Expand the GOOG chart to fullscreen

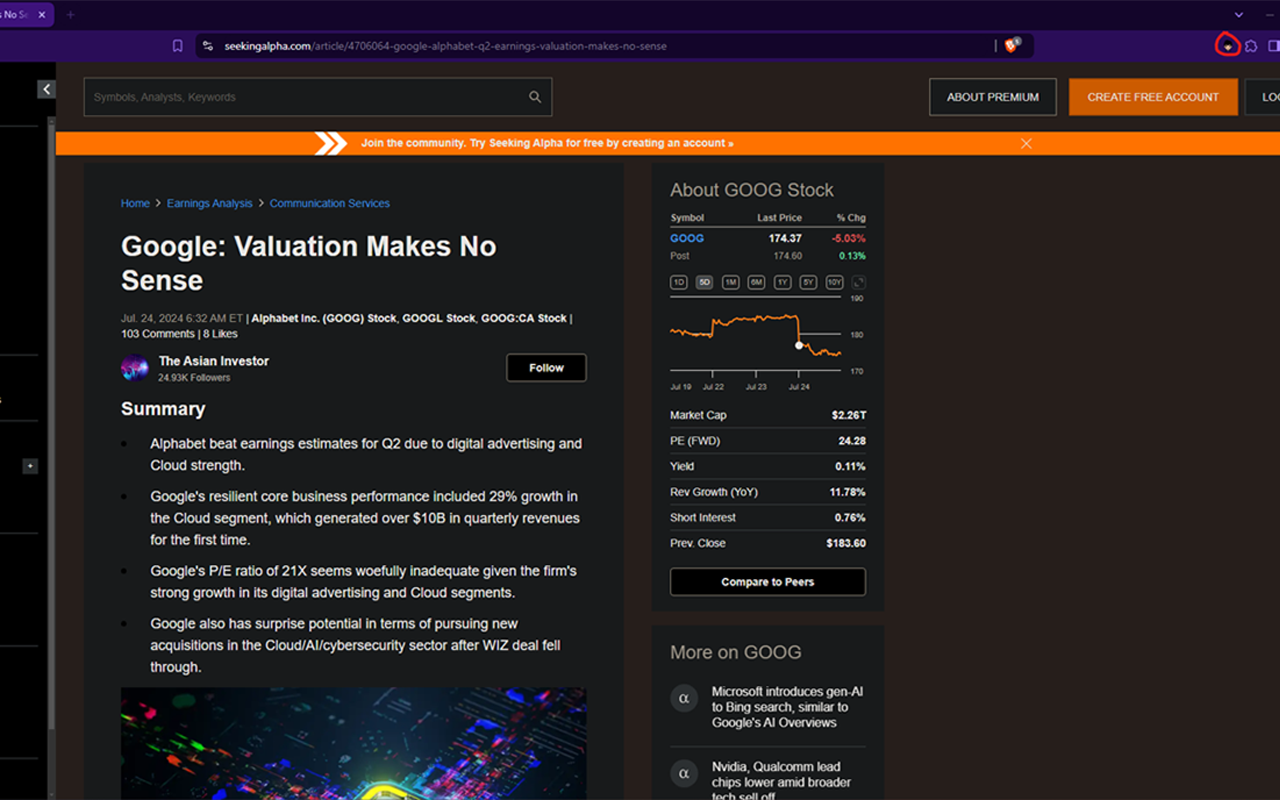point(859,283)
